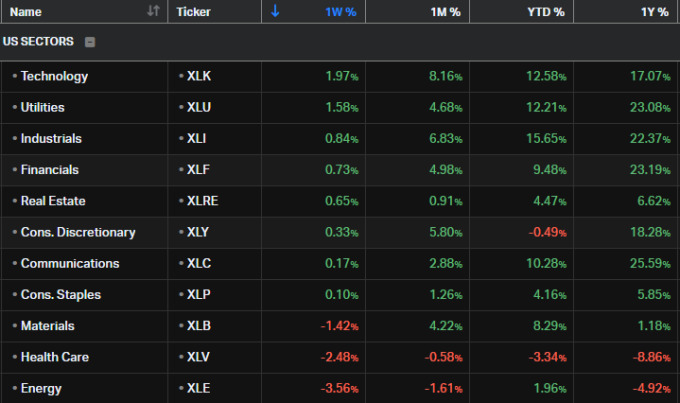The height and width of the screenshot is (403, 680).
Task: Select the Materials sector name
Action: coord(47,325)
